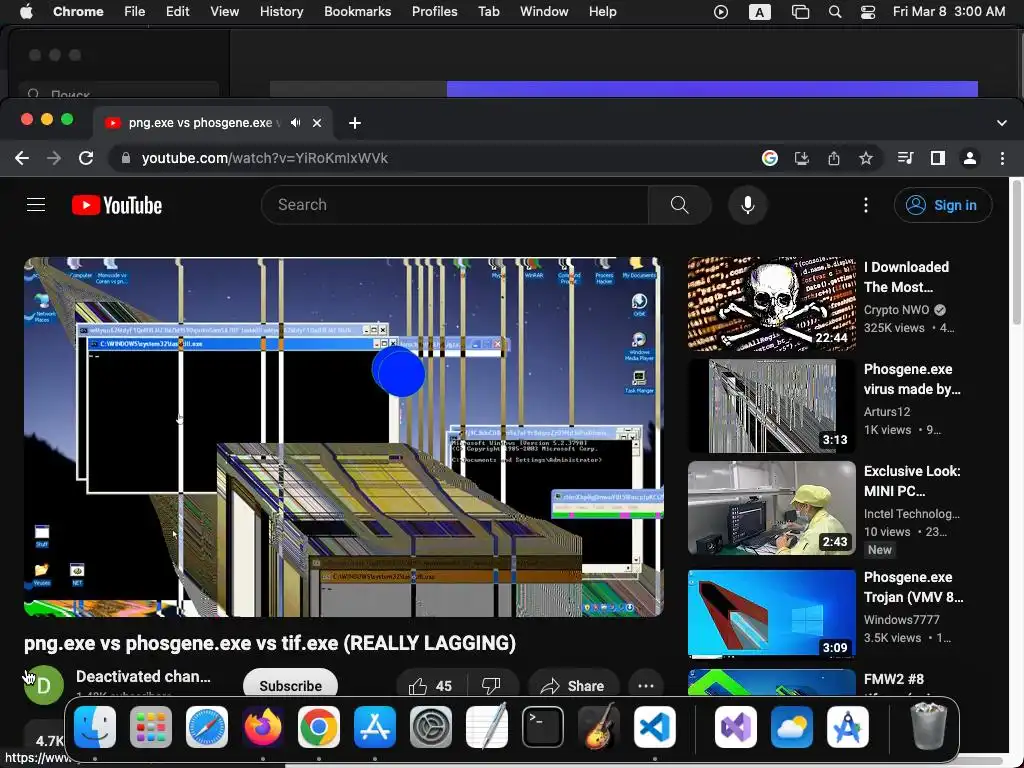Share this page via Chrome share icon
The width and height of the screenshot is (1024, 768).
tap(834, 158)
